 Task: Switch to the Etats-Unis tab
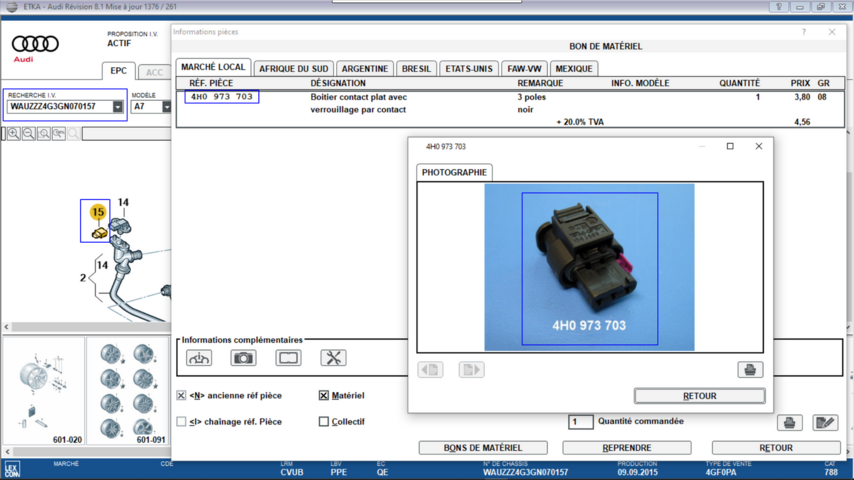point(468,69)
